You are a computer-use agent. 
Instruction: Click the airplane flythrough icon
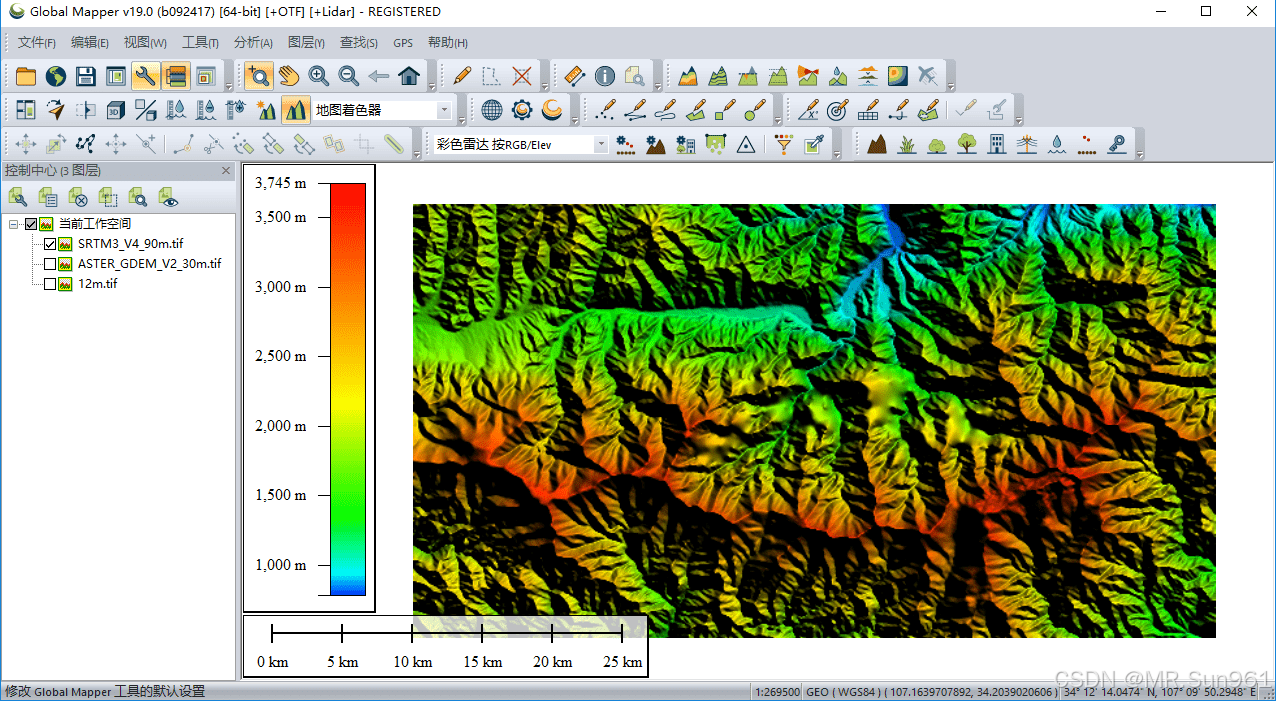928,76
